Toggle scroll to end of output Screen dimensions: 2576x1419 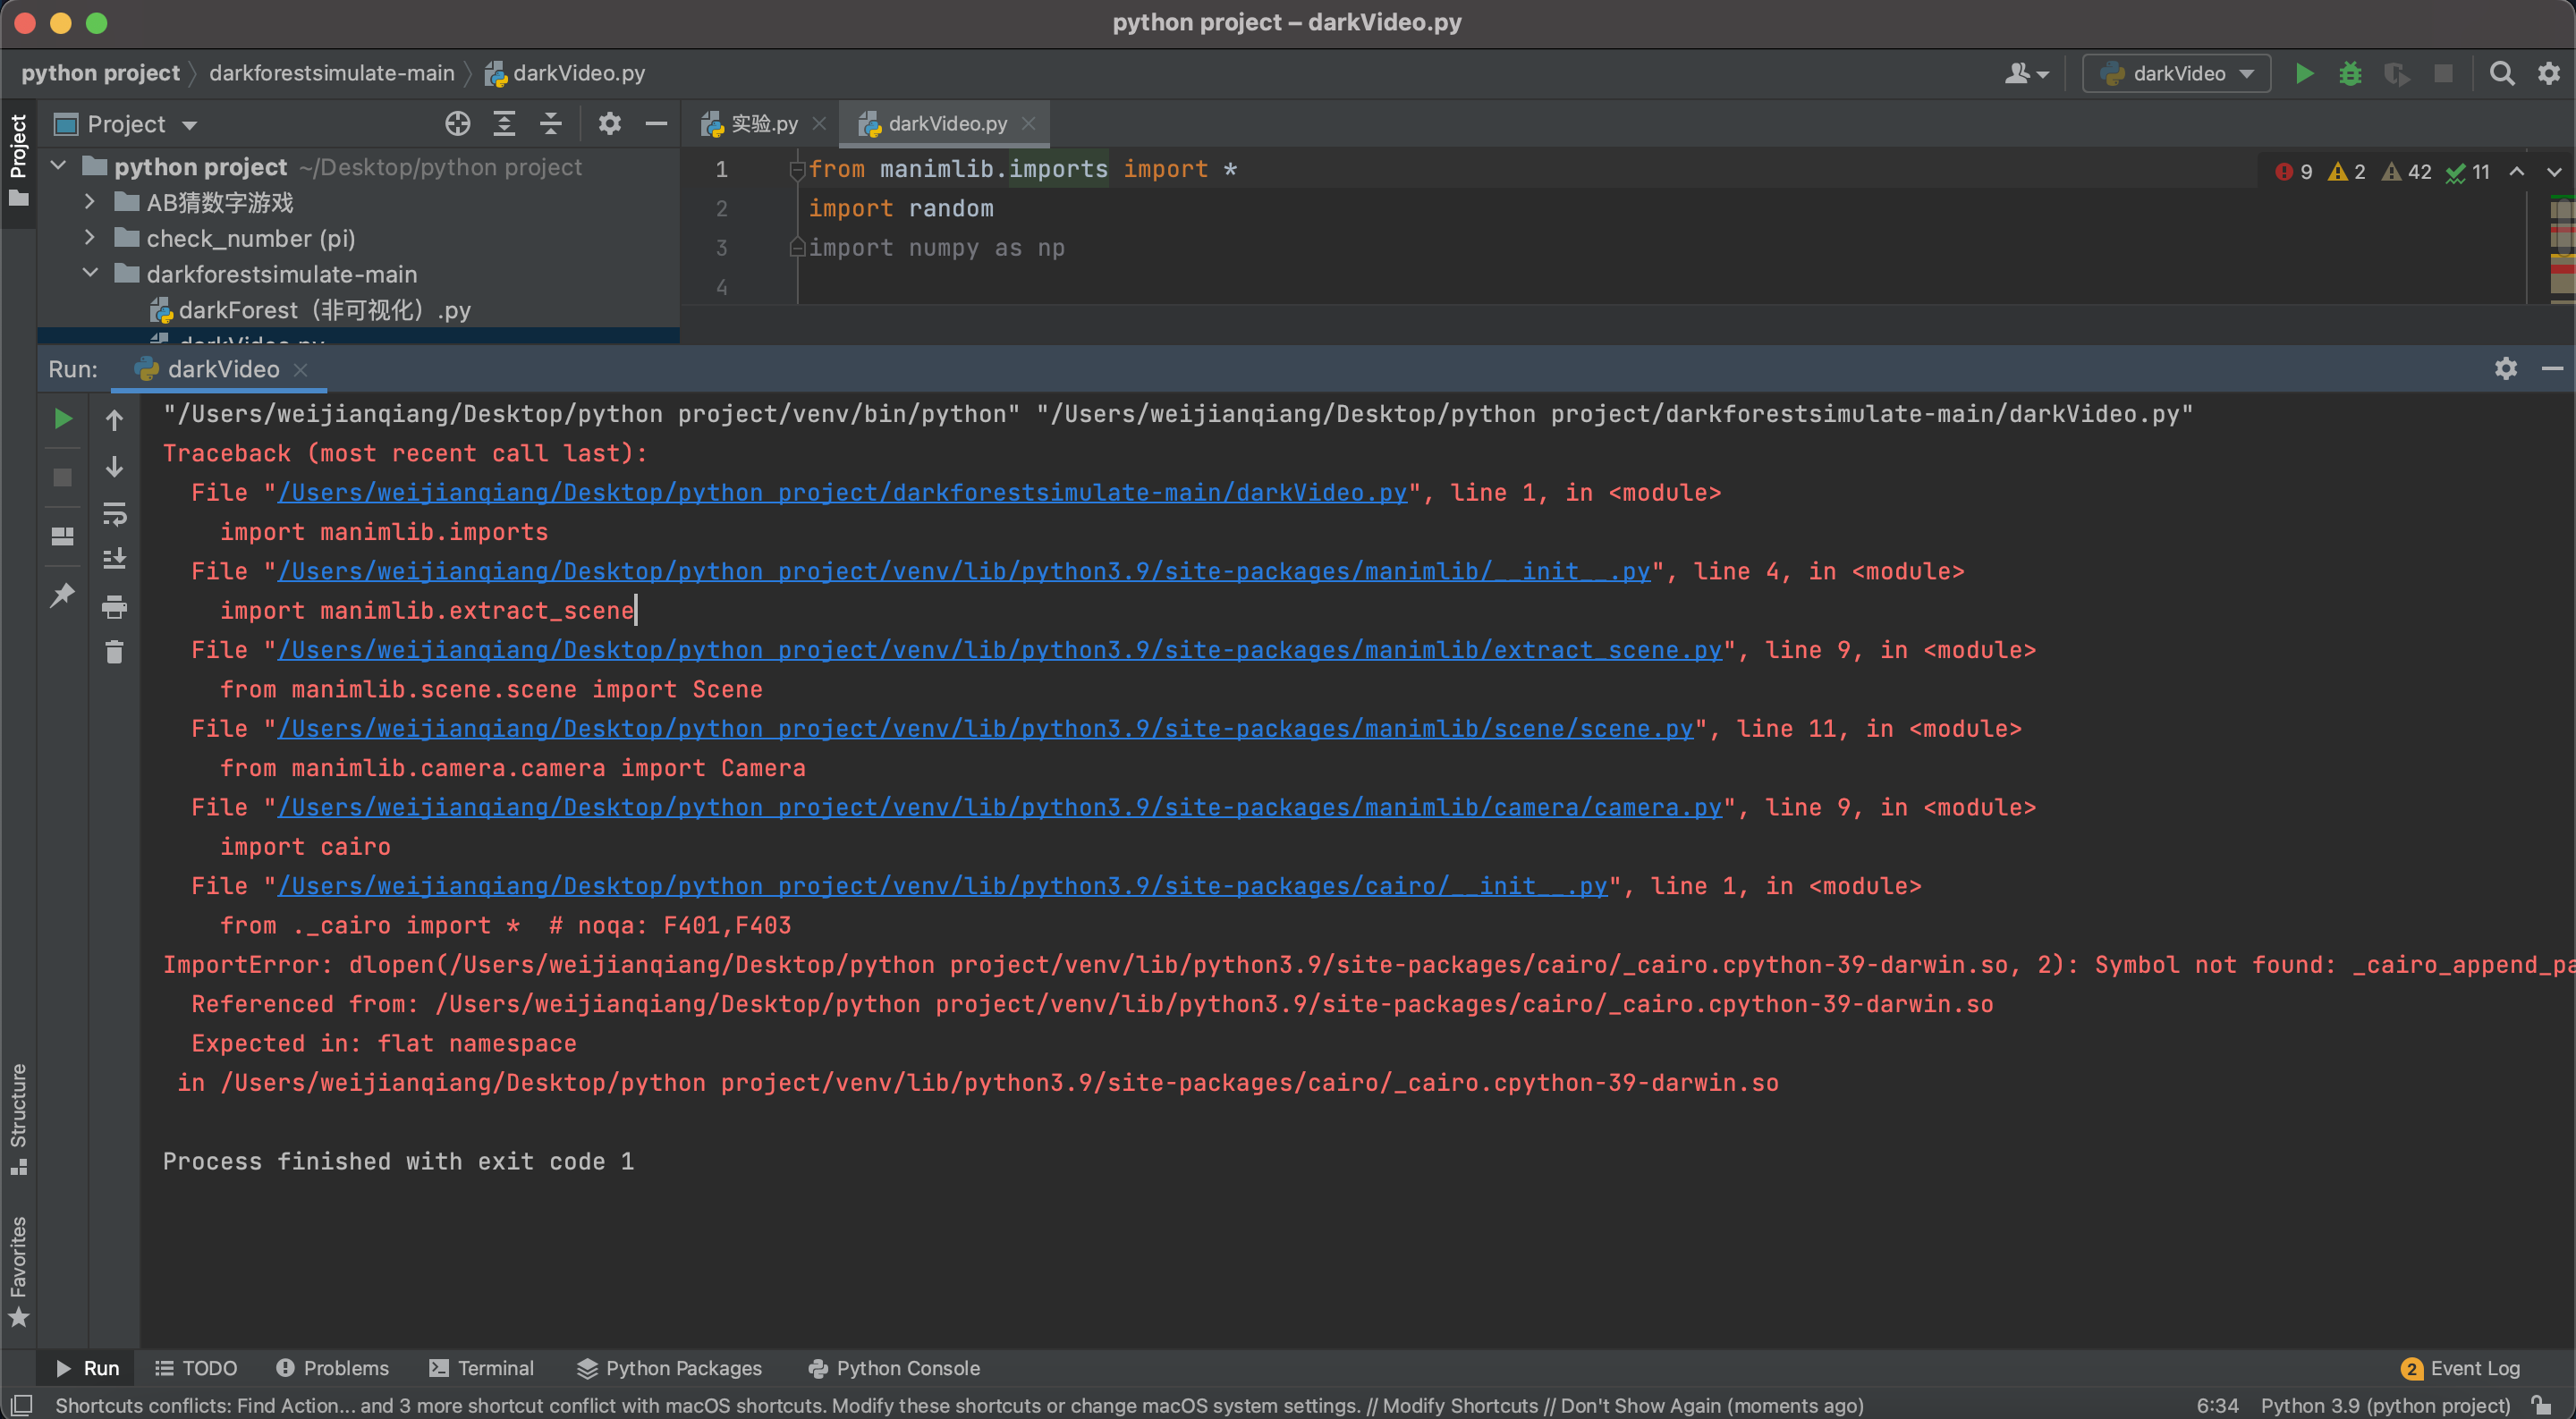[114, 559]
